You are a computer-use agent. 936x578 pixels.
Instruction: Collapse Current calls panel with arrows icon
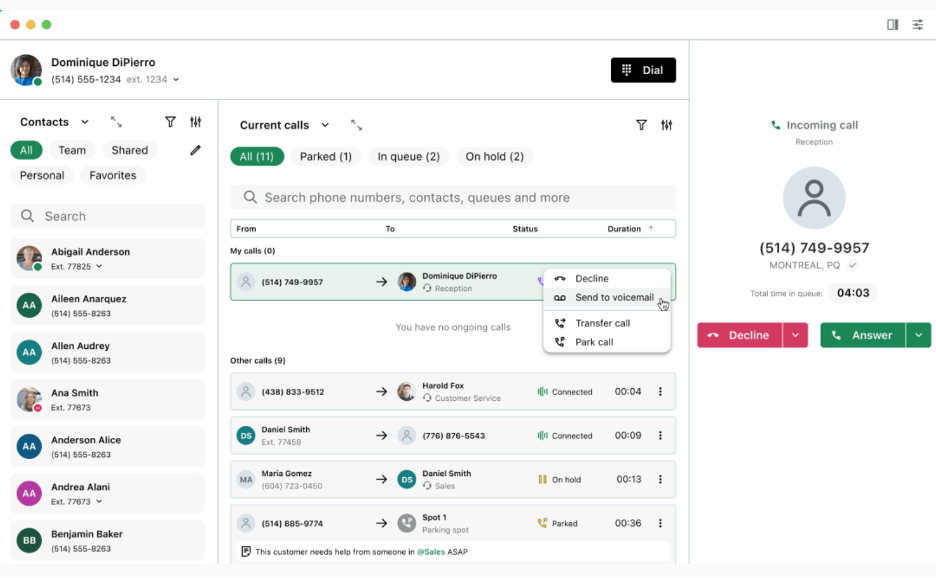[x=356, y=125]
